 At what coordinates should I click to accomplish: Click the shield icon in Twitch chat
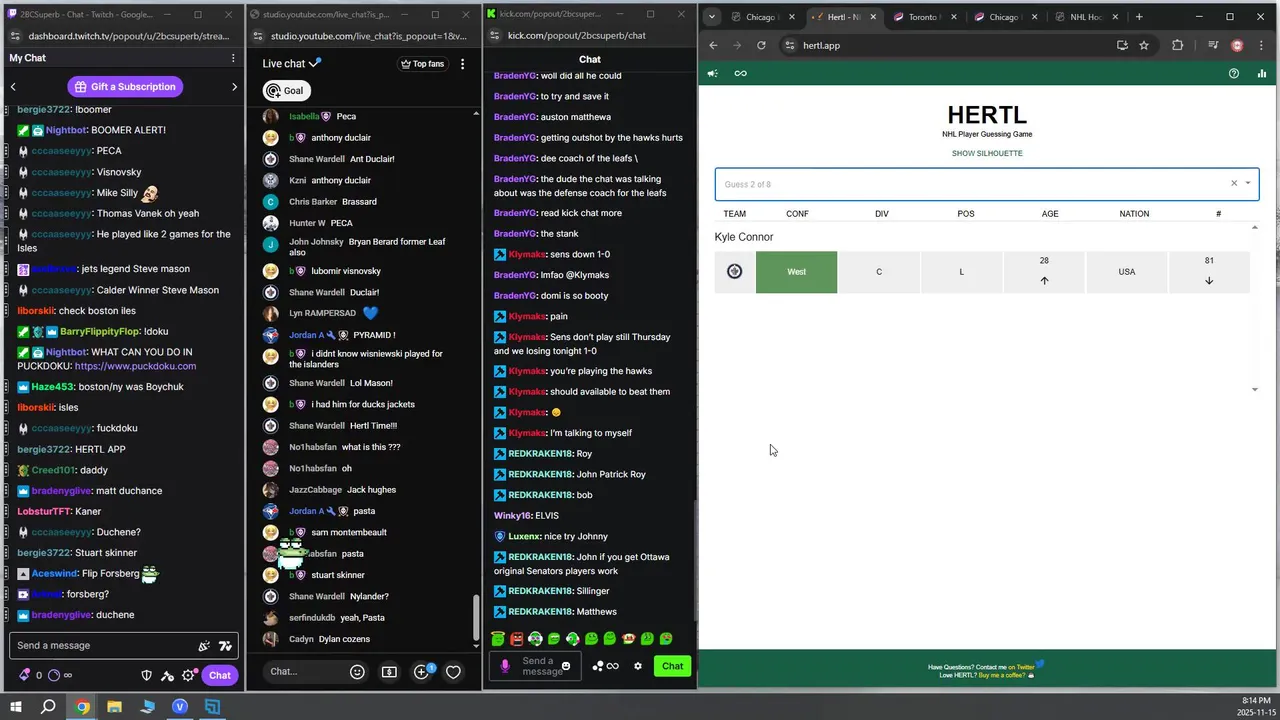tap(147, 675)
